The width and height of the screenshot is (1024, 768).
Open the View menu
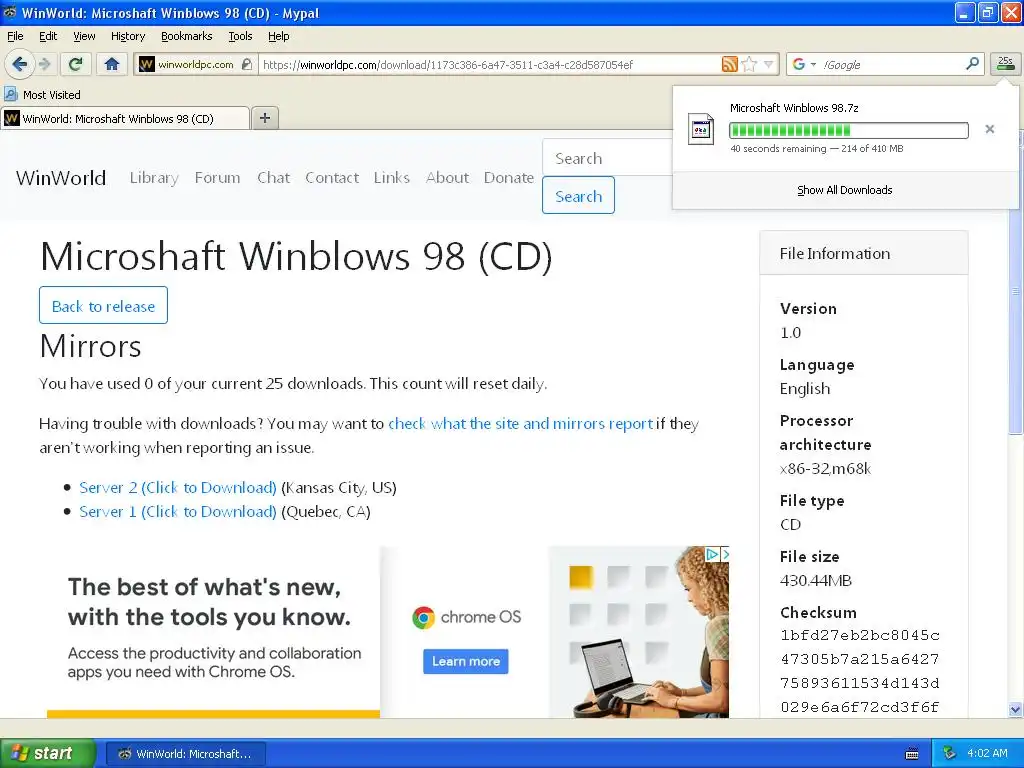coord(84,36)
